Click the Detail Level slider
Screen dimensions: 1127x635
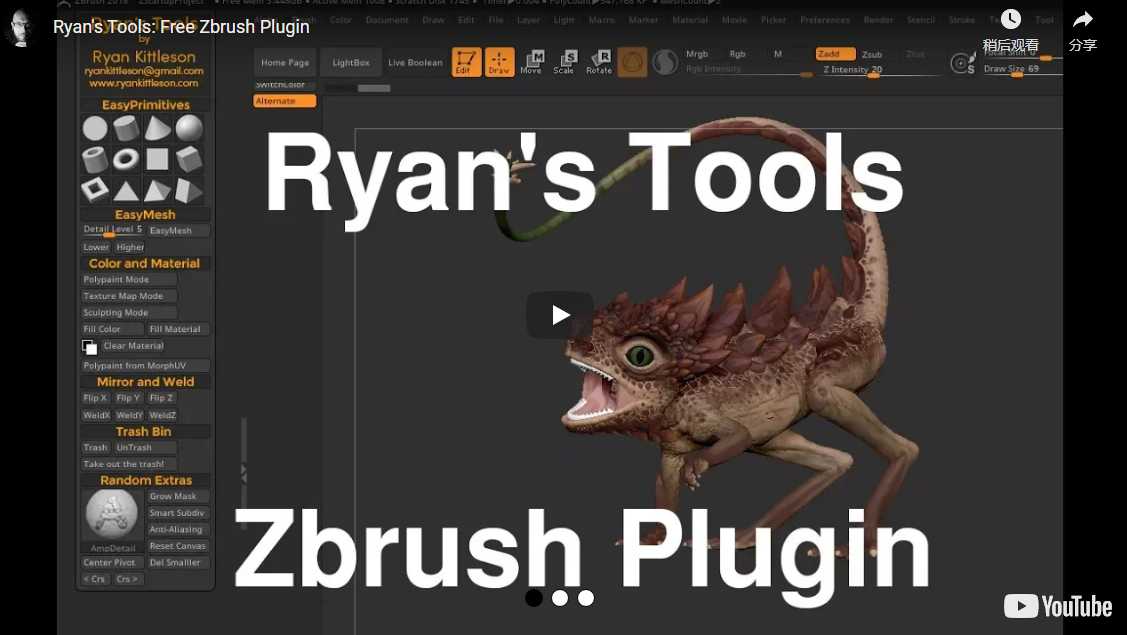(x=113, y=230)
